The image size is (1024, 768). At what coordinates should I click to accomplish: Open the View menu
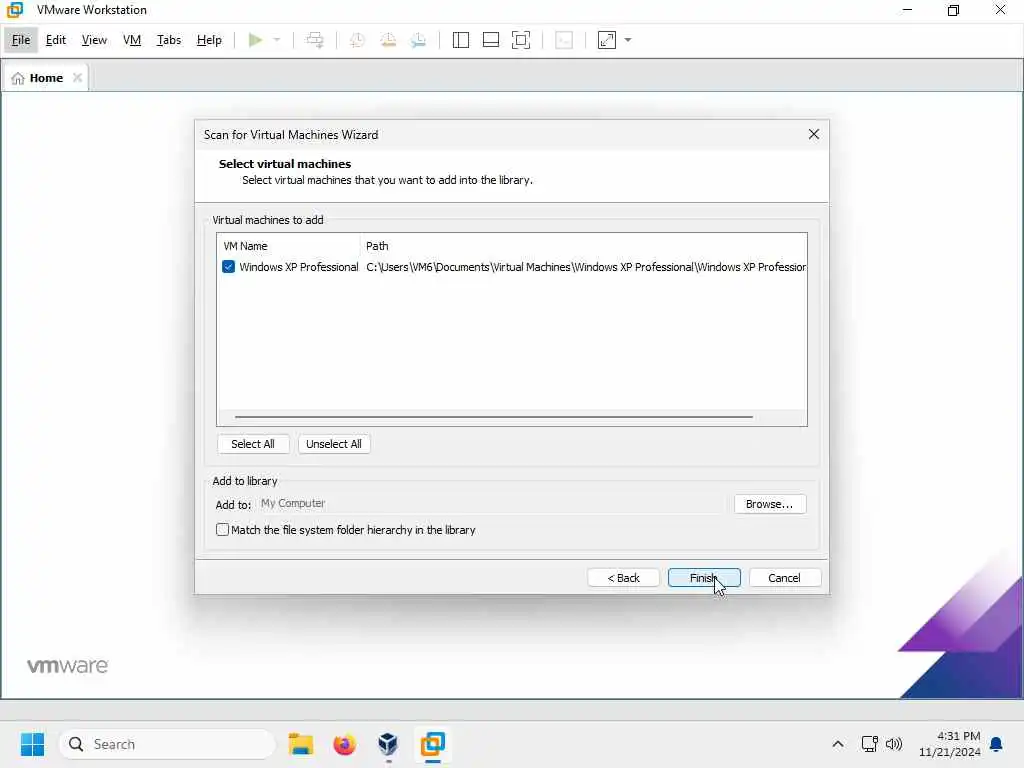(x=94, y=40)
